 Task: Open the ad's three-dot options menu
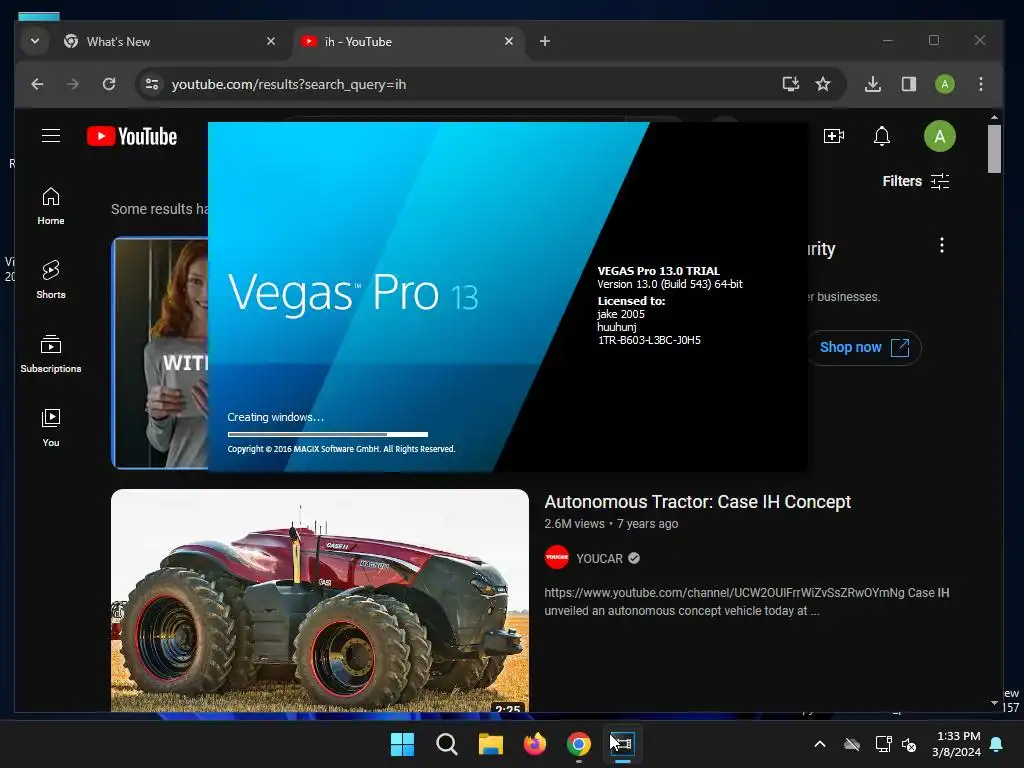pyautogui.click(x=942, y=246)
